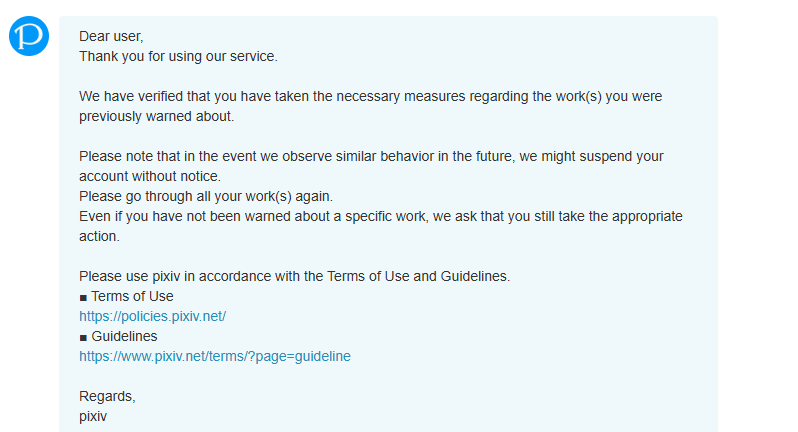
Task: Click the black square bullet before Guidelines
Action: 83,337
